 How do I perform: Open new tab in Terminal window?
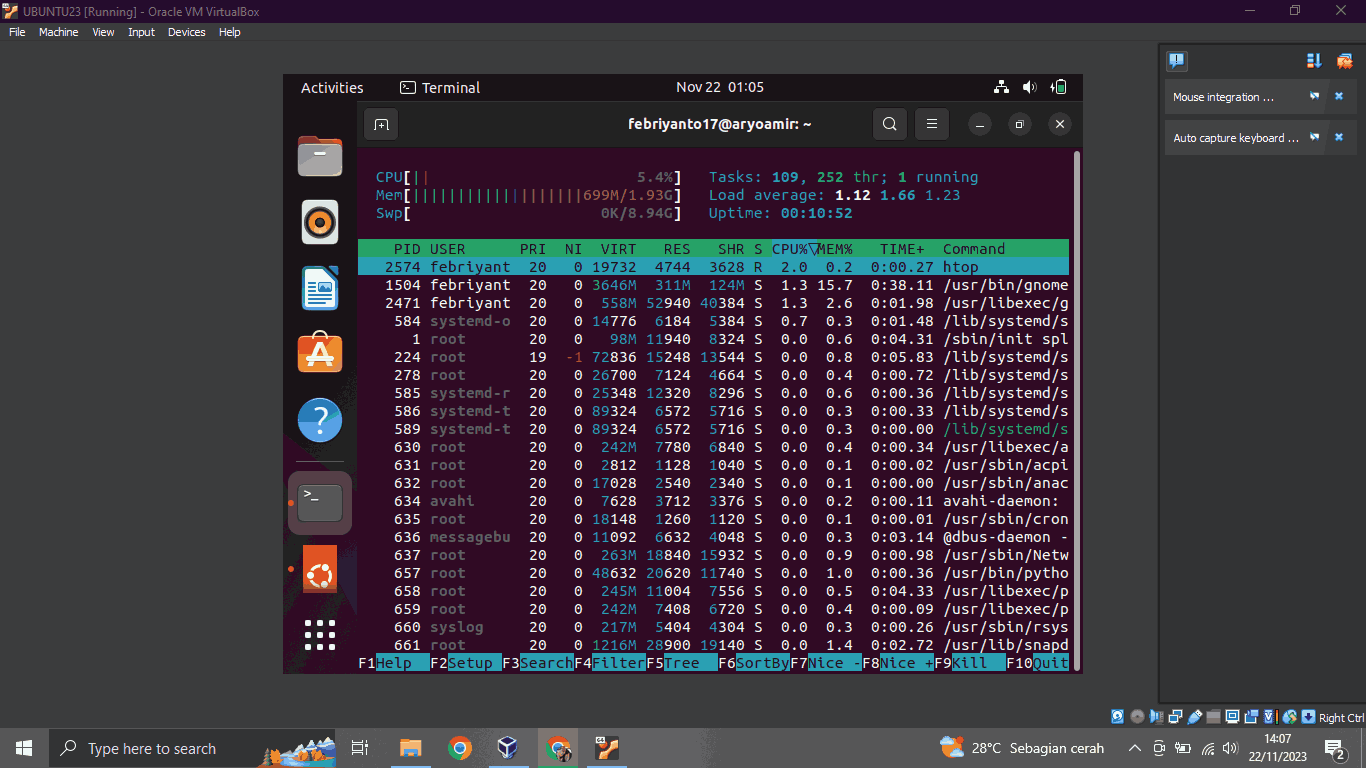point(381,125)
